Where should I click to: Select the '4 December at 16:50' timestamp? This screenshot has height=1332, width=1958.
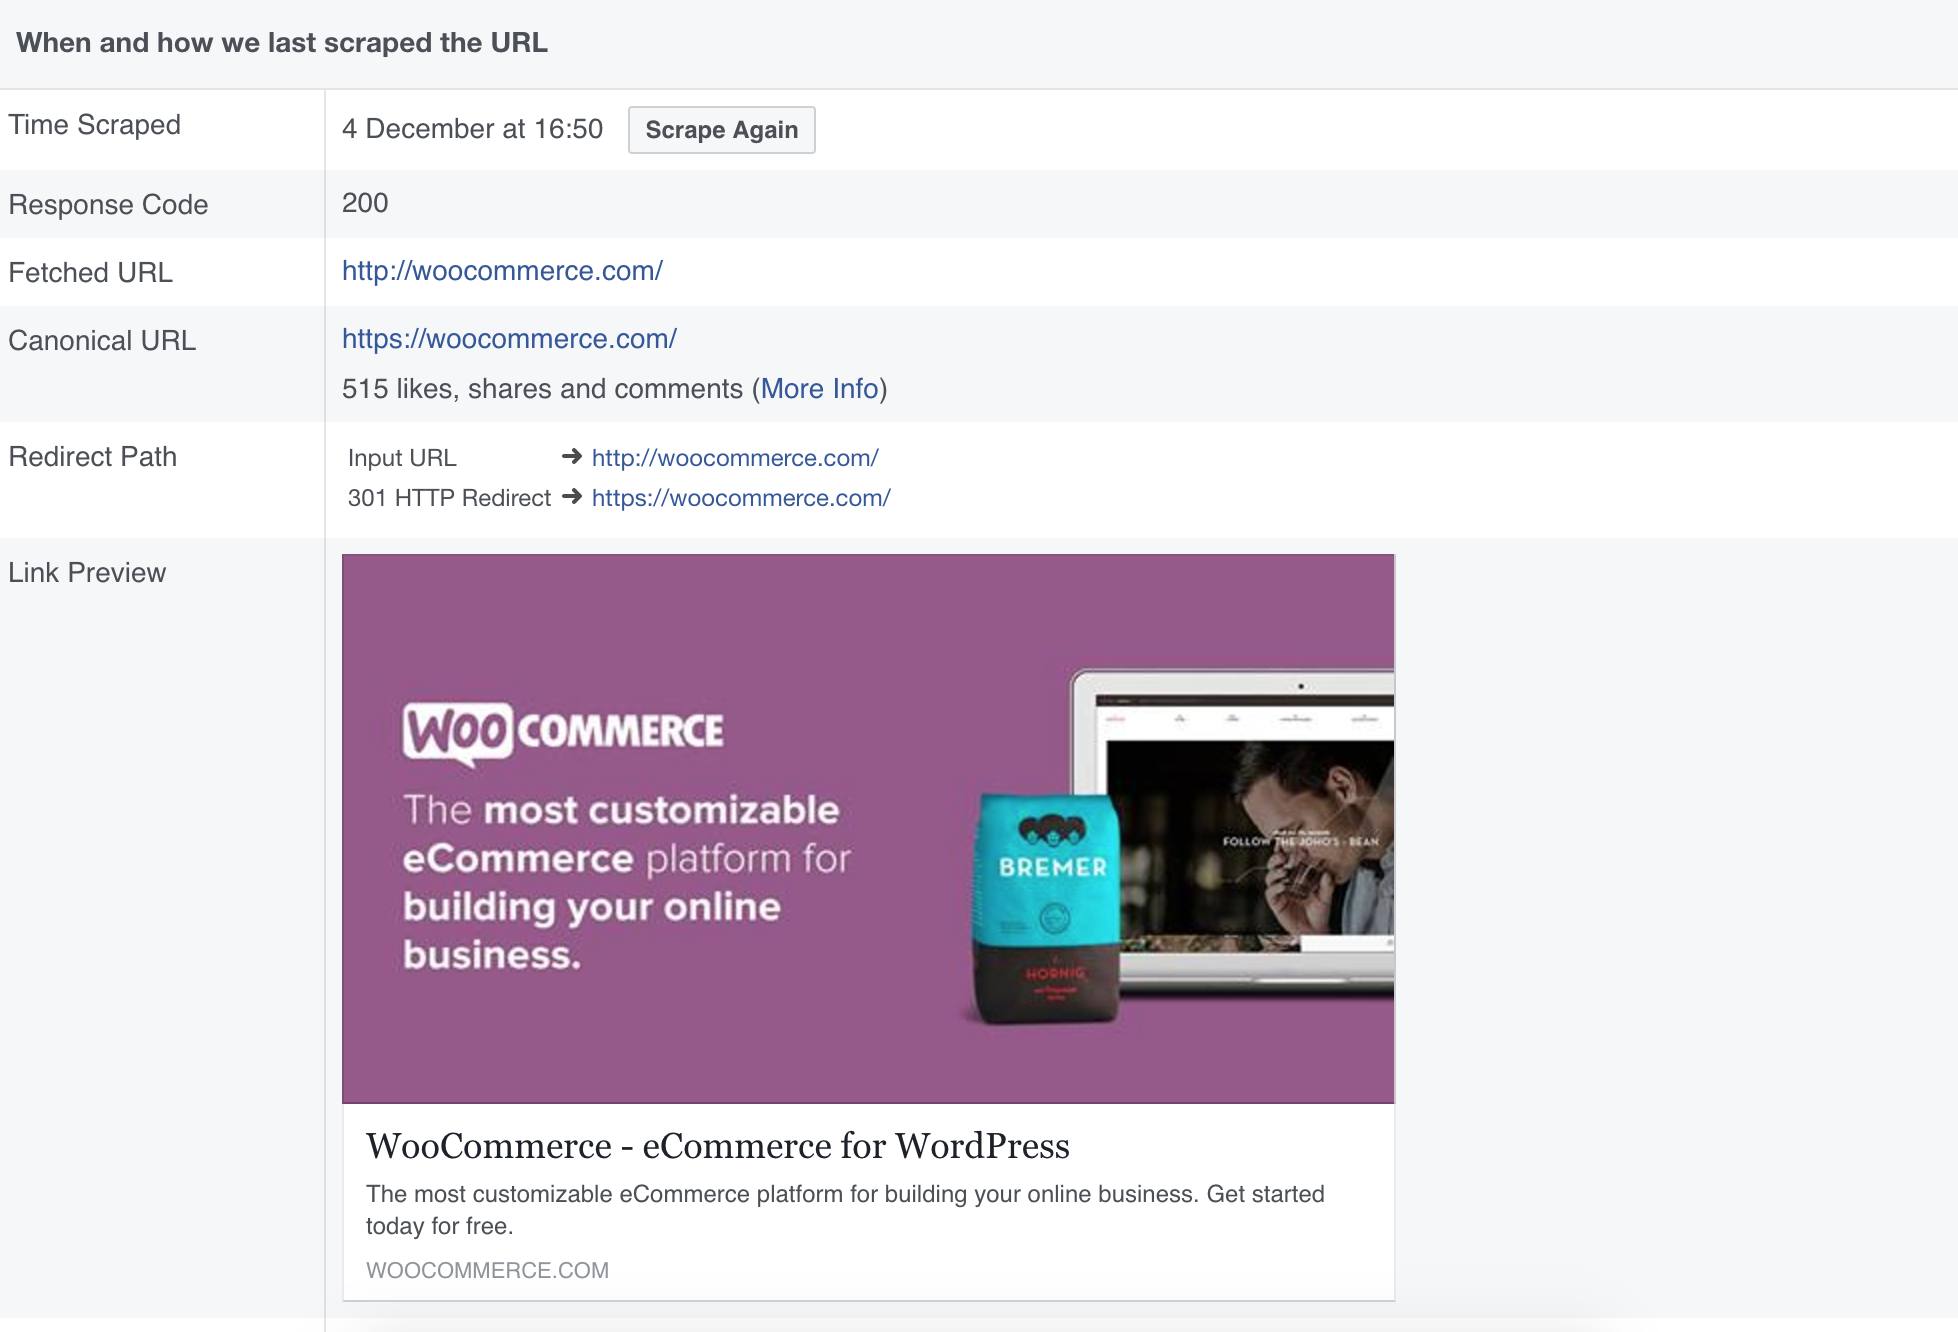[472, 129]
